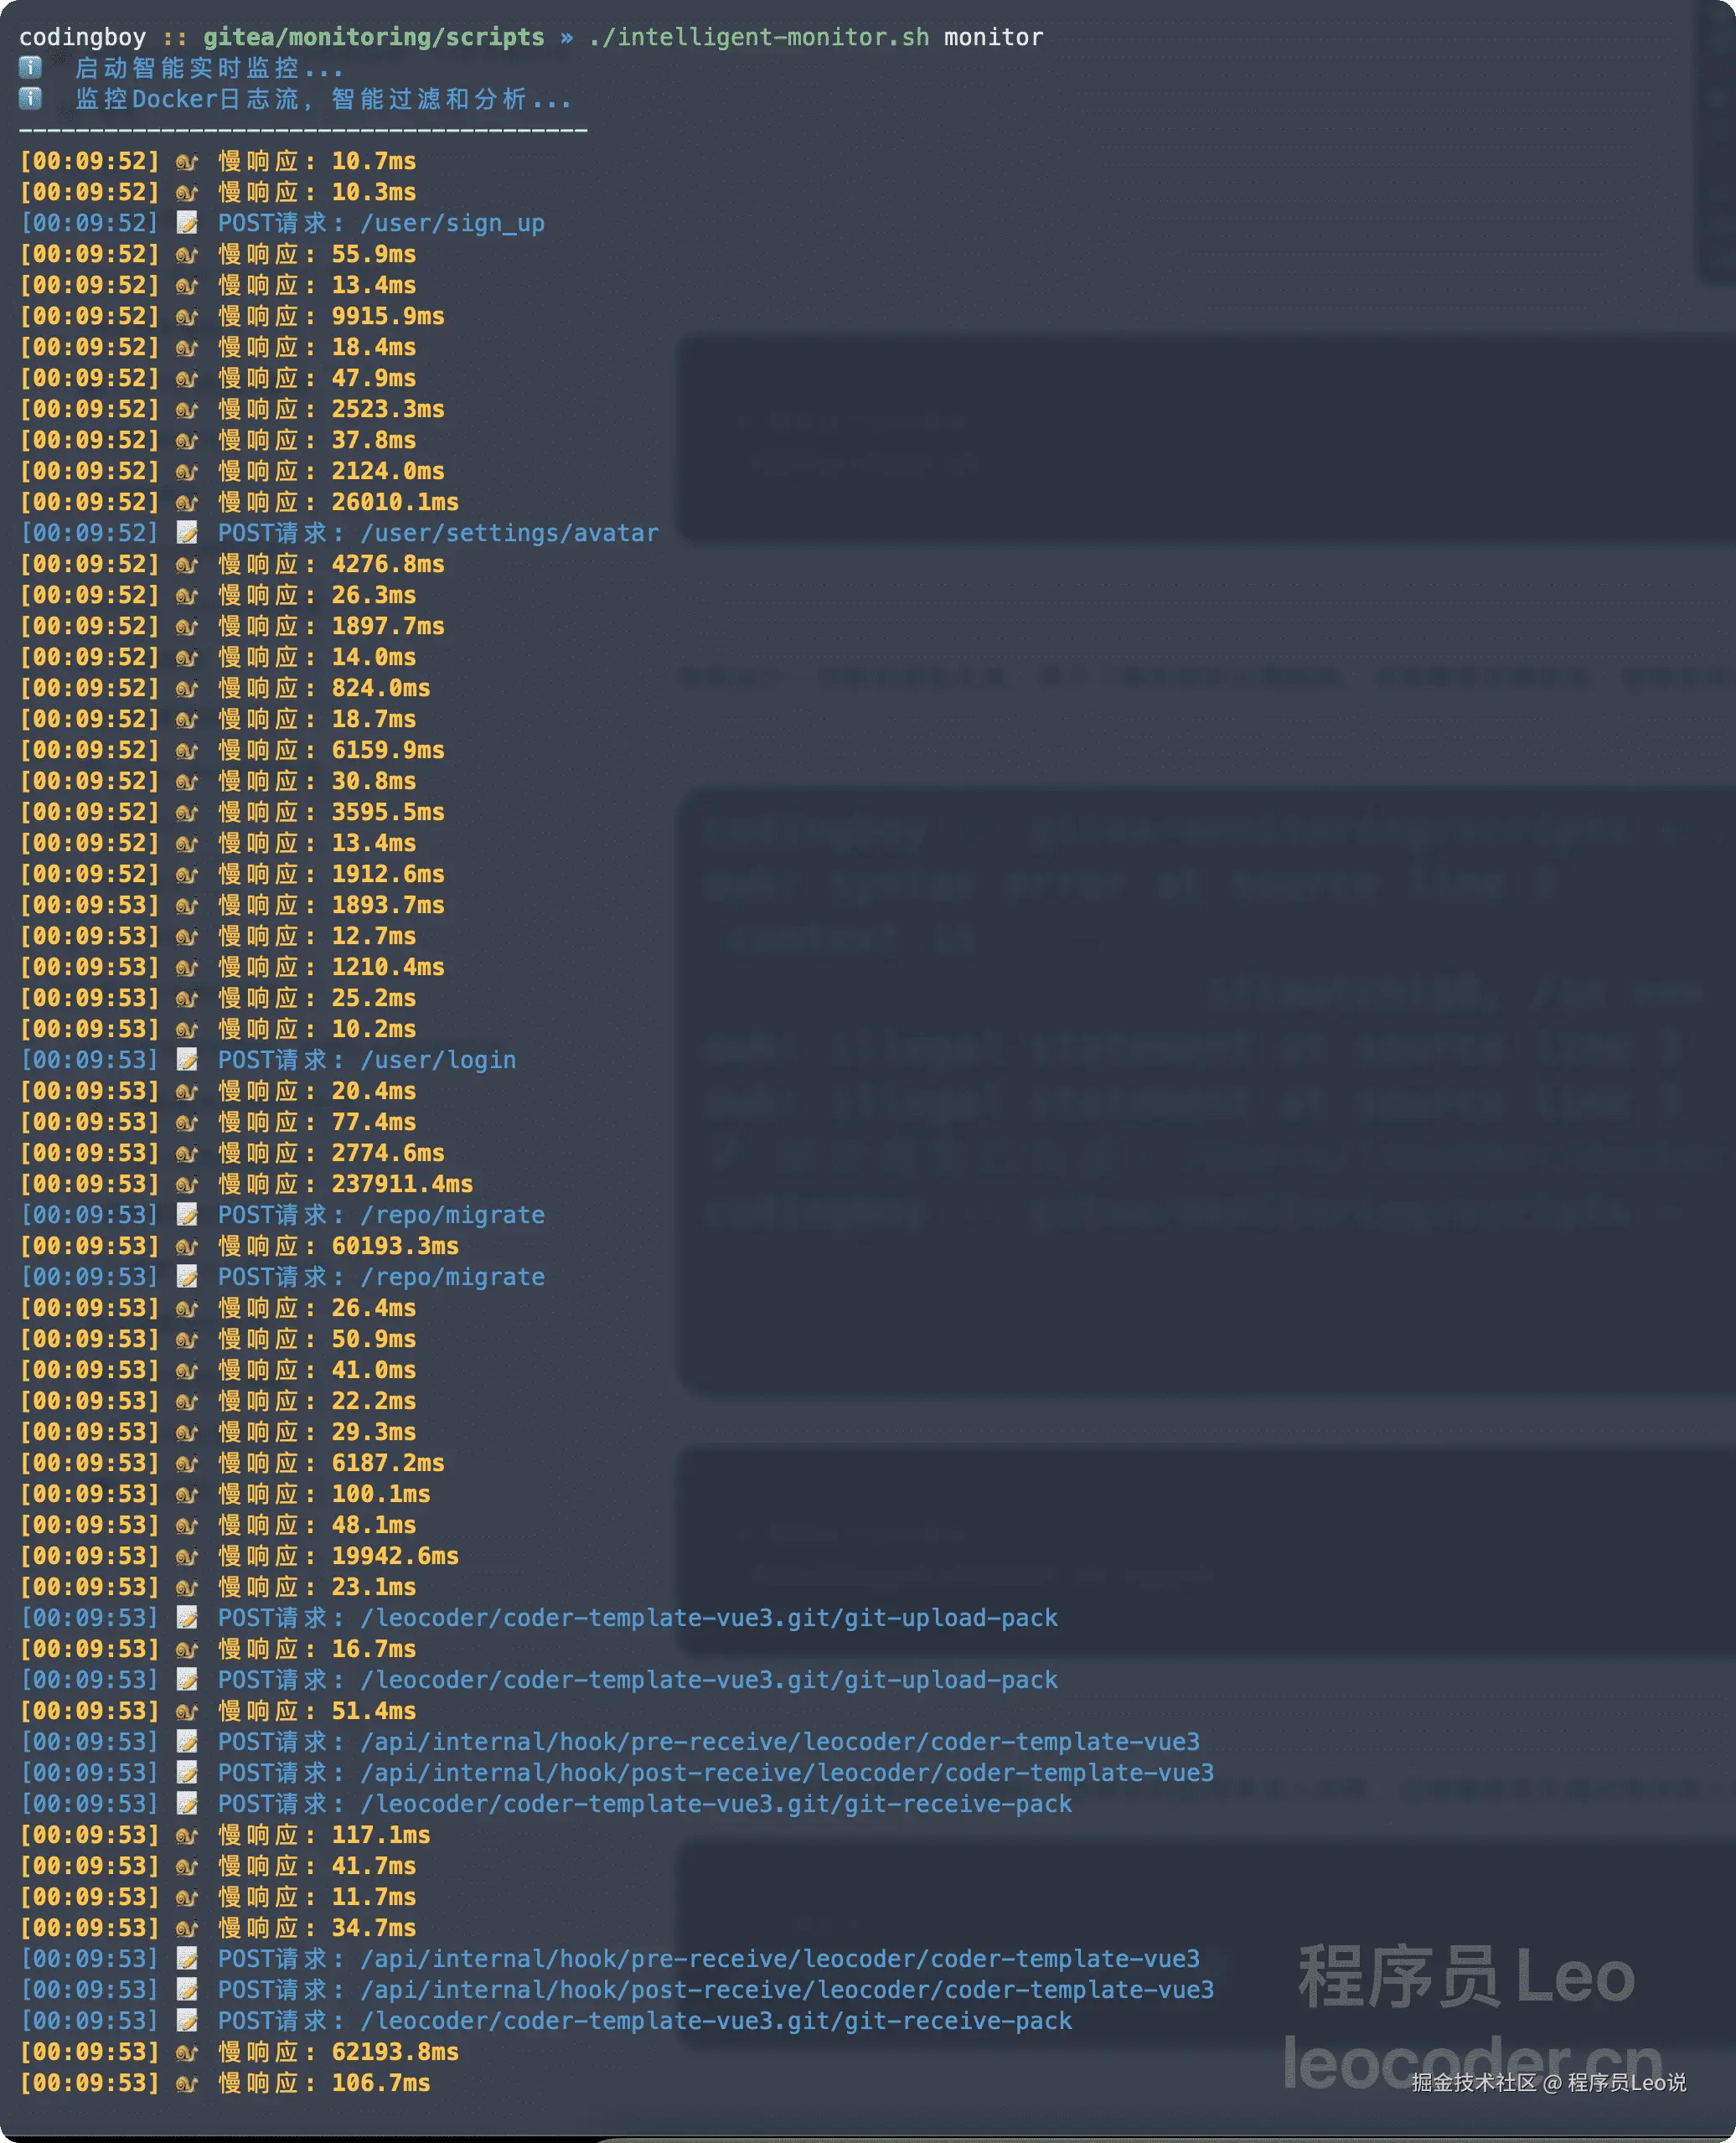Click snail icon next to 26010.1ms response

tap(187, 502)
